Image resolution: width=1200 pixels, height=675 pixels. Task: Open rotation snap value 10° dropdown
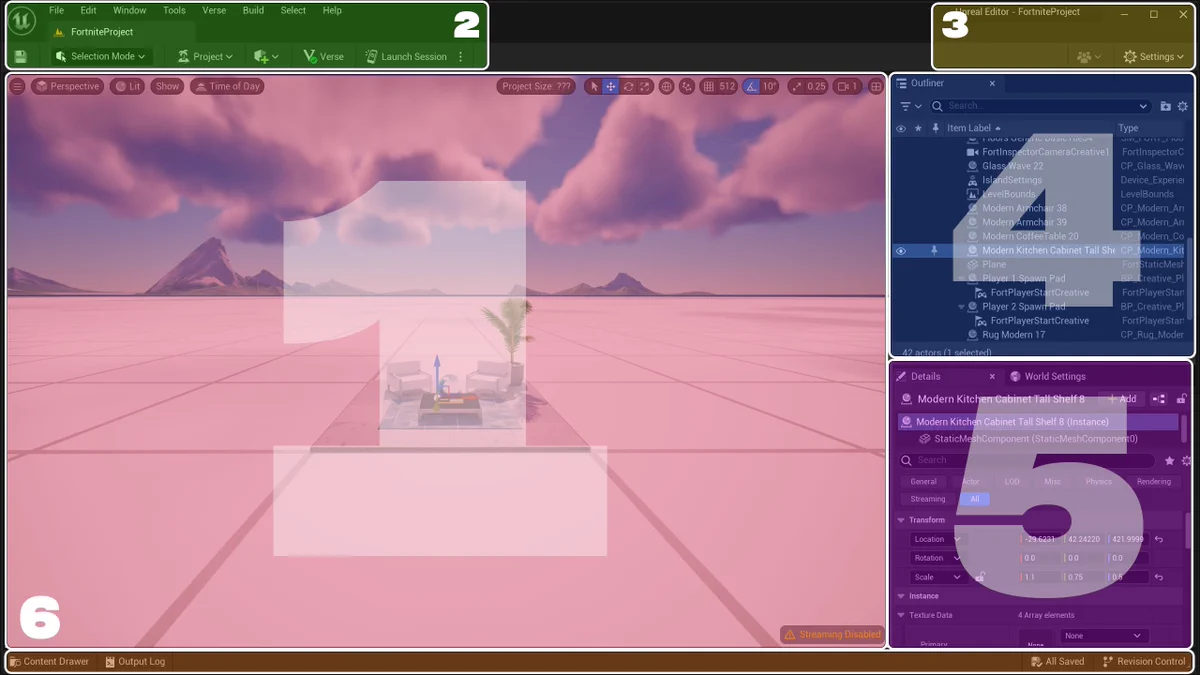[770, 86]
